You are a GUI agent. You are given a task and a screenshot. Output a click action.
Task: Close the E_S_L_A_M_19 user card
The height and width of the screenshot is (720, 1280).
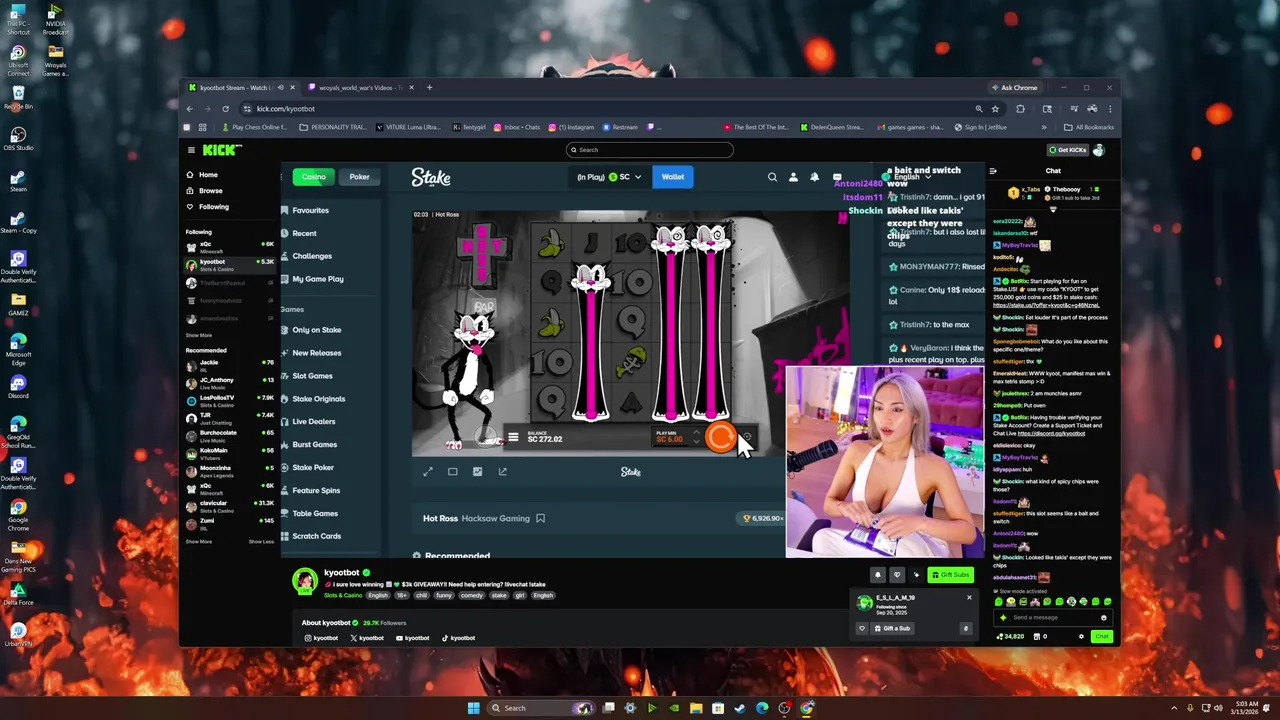pyautogui.click(x=968, y=598)
